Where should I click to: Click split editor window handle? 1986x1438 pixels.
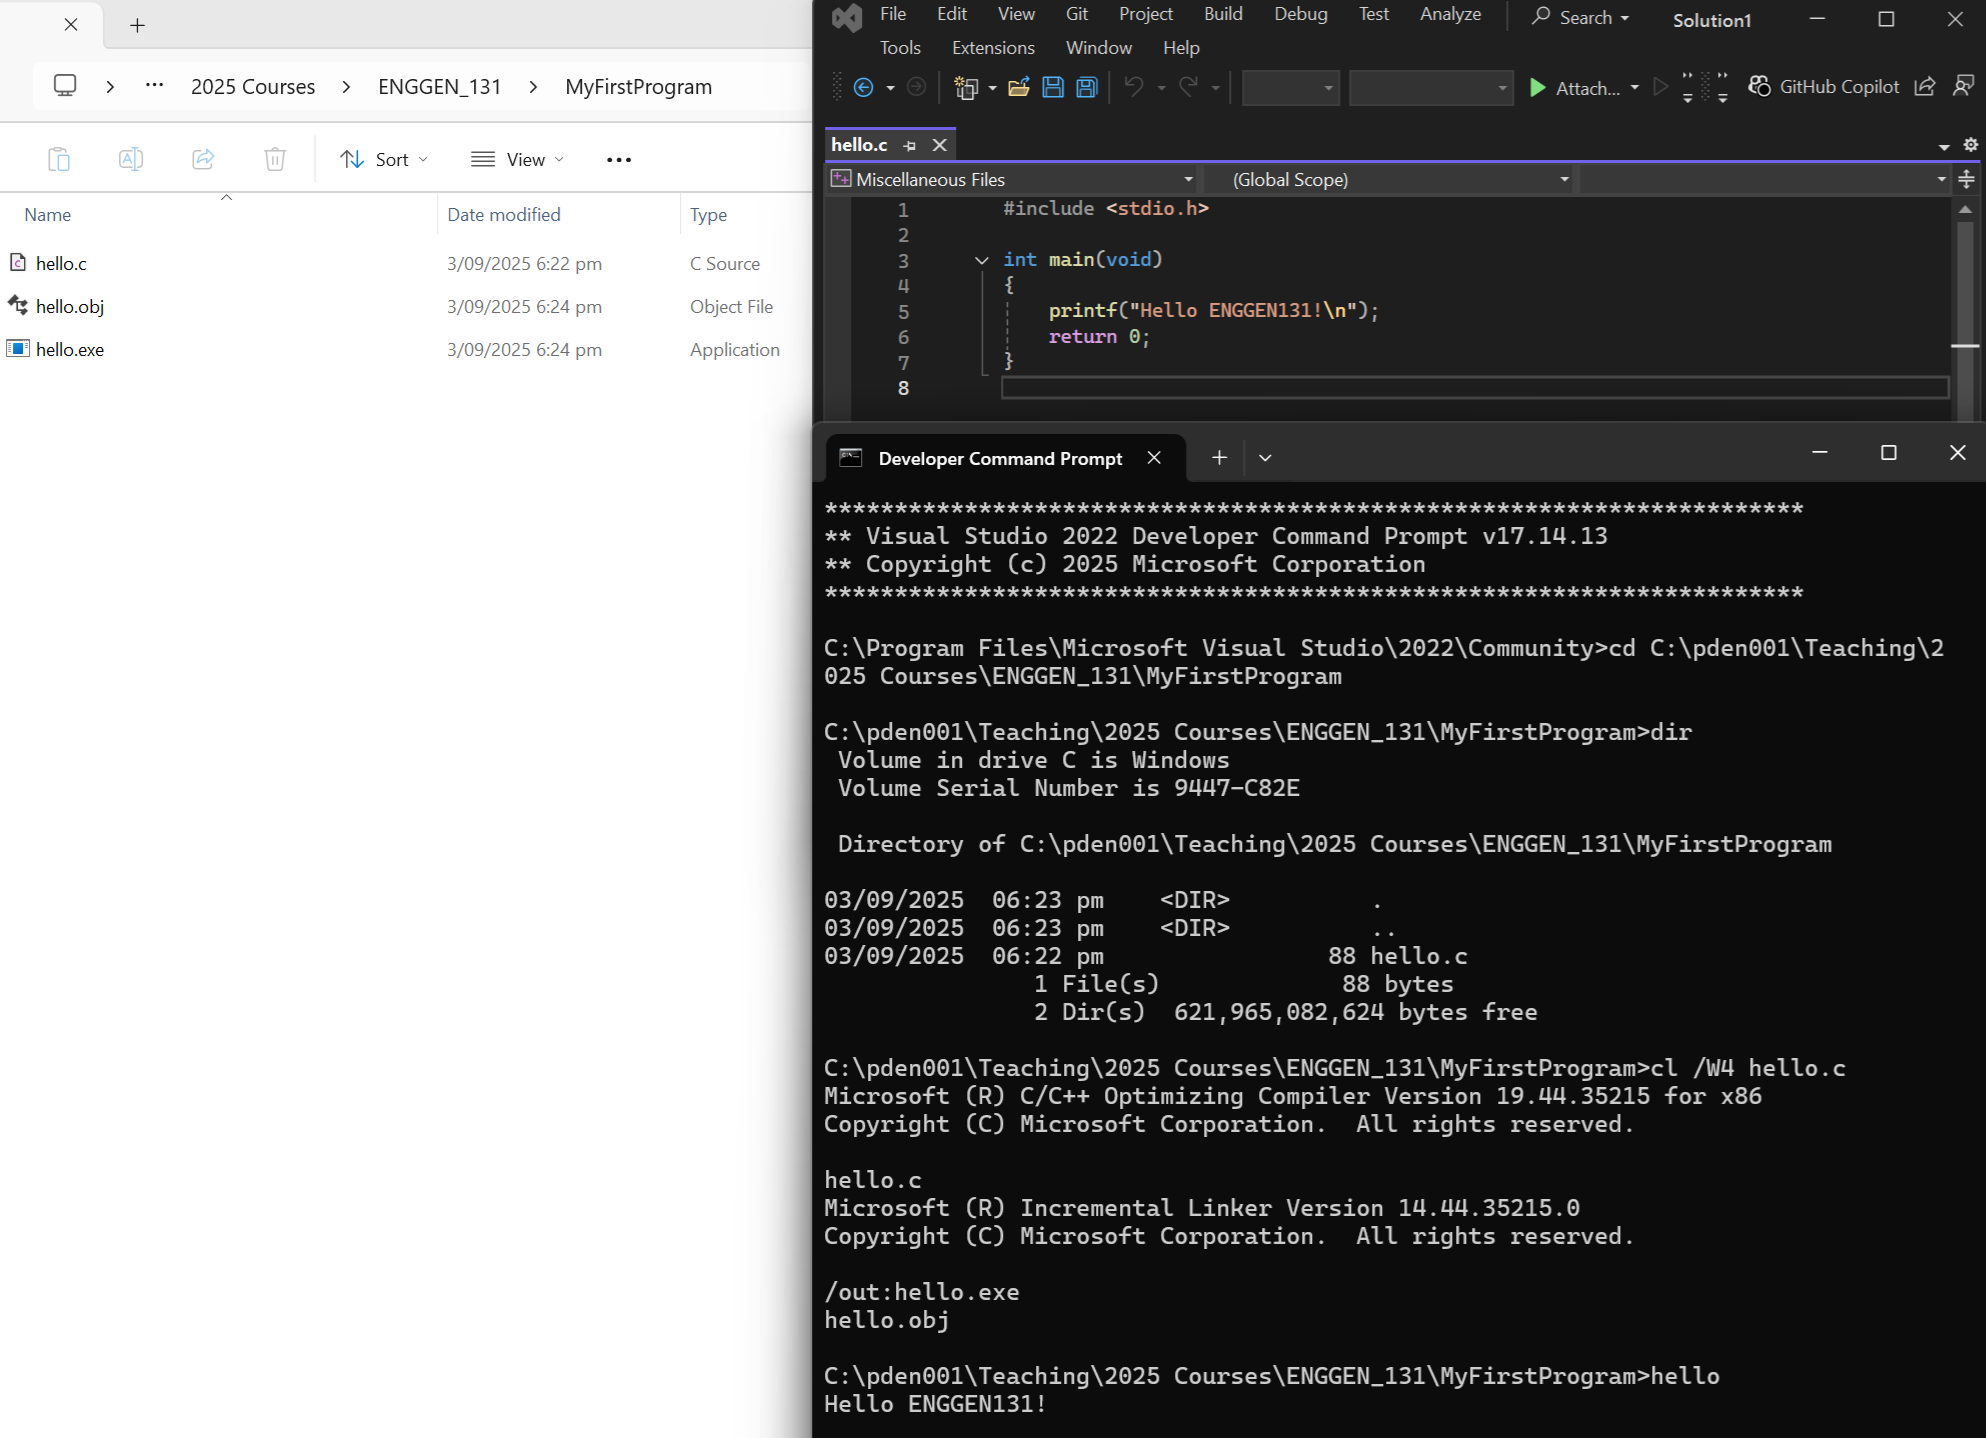(1966, 180)
